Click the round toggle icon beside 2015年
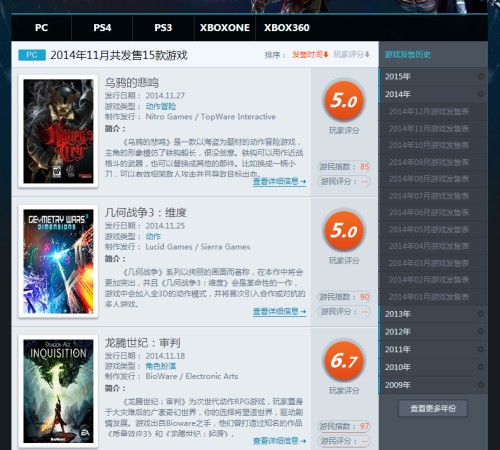 (480, 76)
